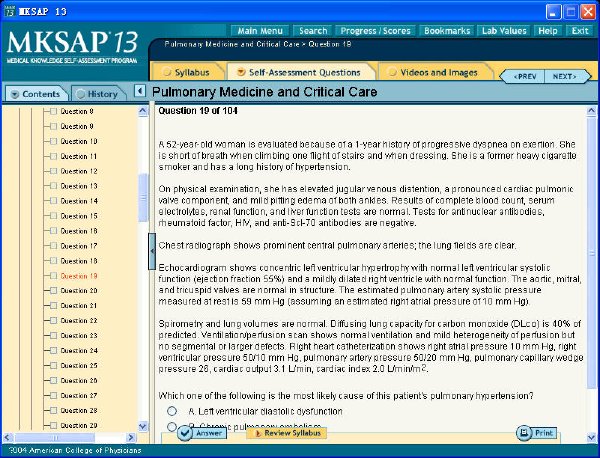Select the answer B radio button
Image resolution: width=600 pixels, height=458 pixels.
[172, 425]
